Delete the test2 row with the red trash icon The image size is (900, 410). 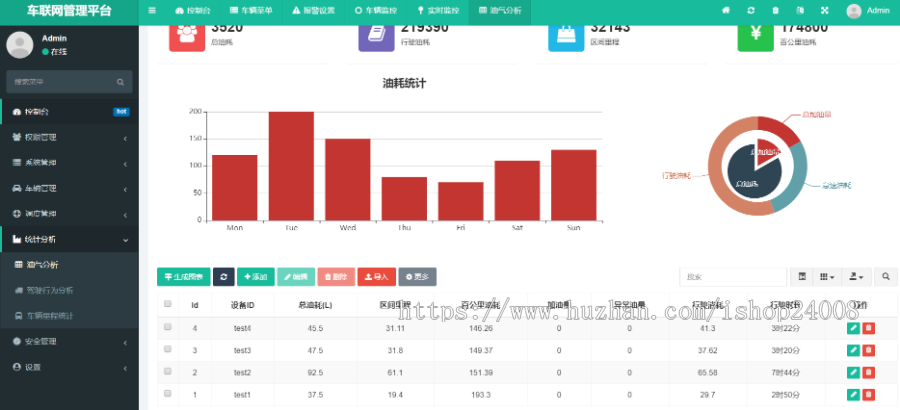click(868, 373)
